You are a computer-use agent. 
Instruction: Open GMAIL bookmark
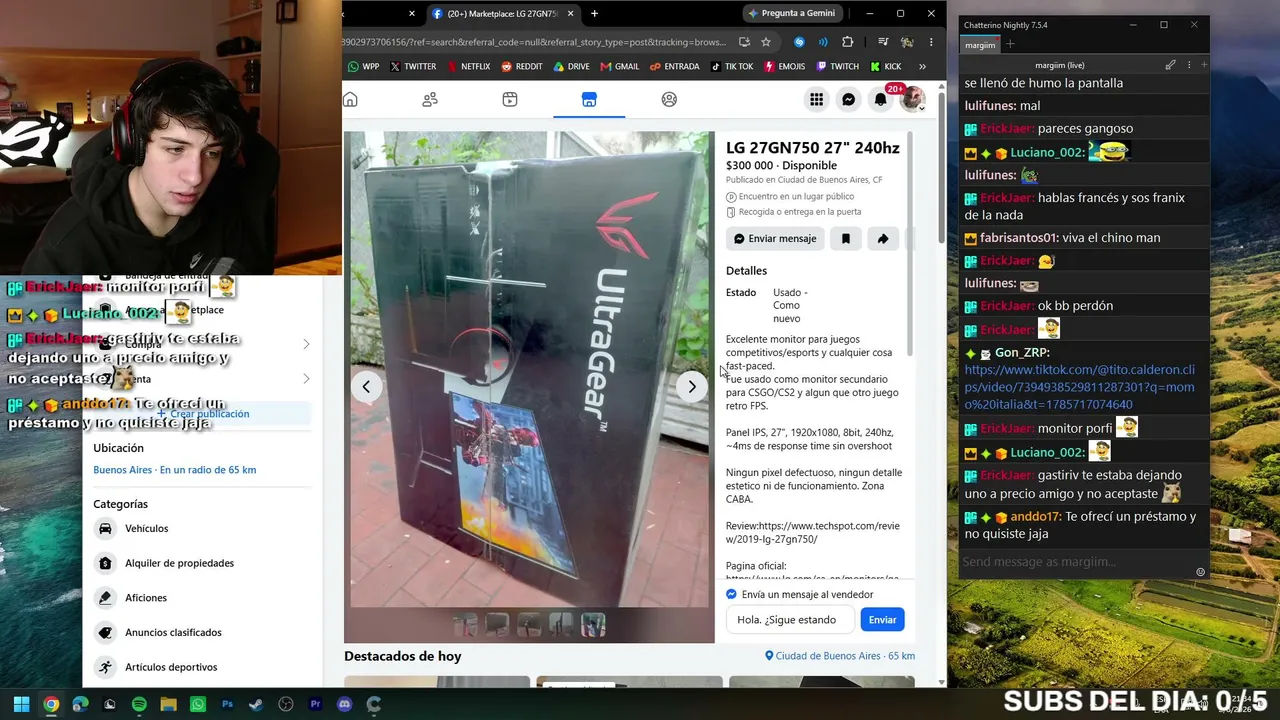pyautogui.click(x=620, y=67)
